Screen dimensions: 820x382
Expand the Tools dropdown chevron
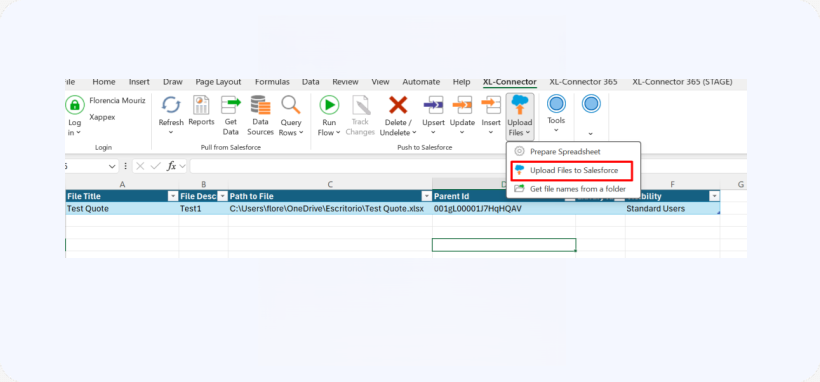pyautogui.click(x=556, y=130)
